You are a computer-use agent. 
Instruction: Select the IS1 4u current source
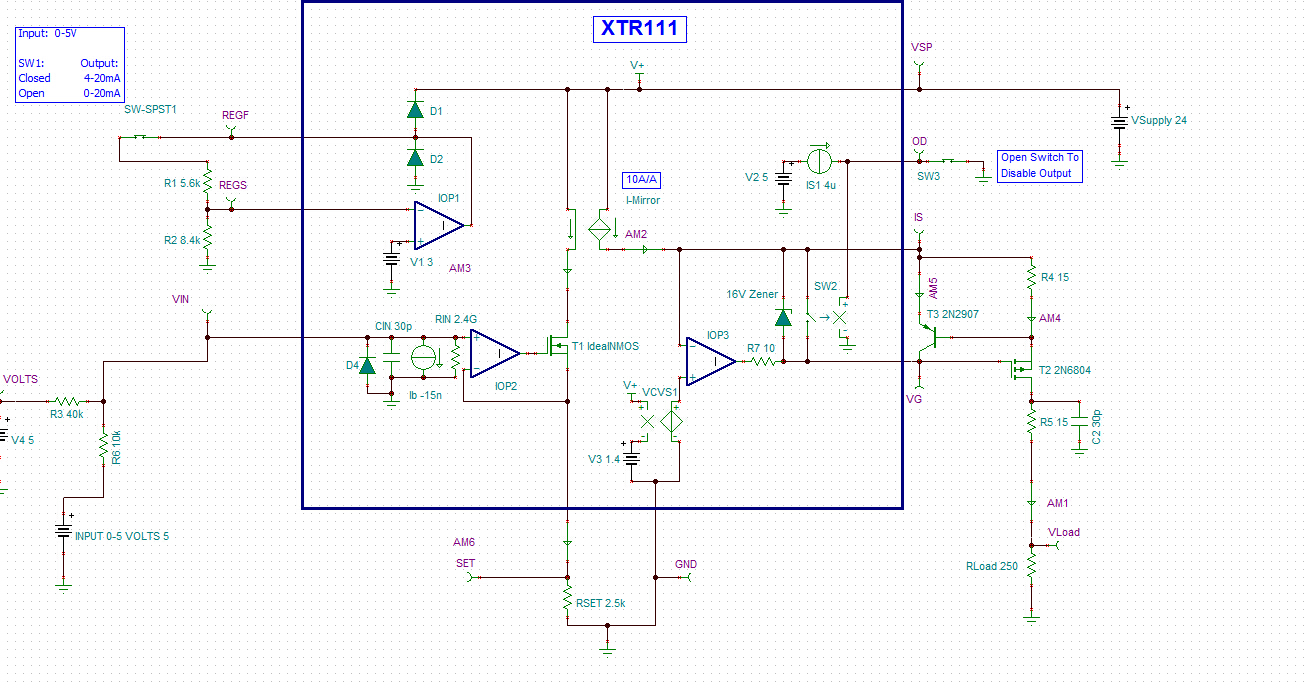click(x=820, y=160)
